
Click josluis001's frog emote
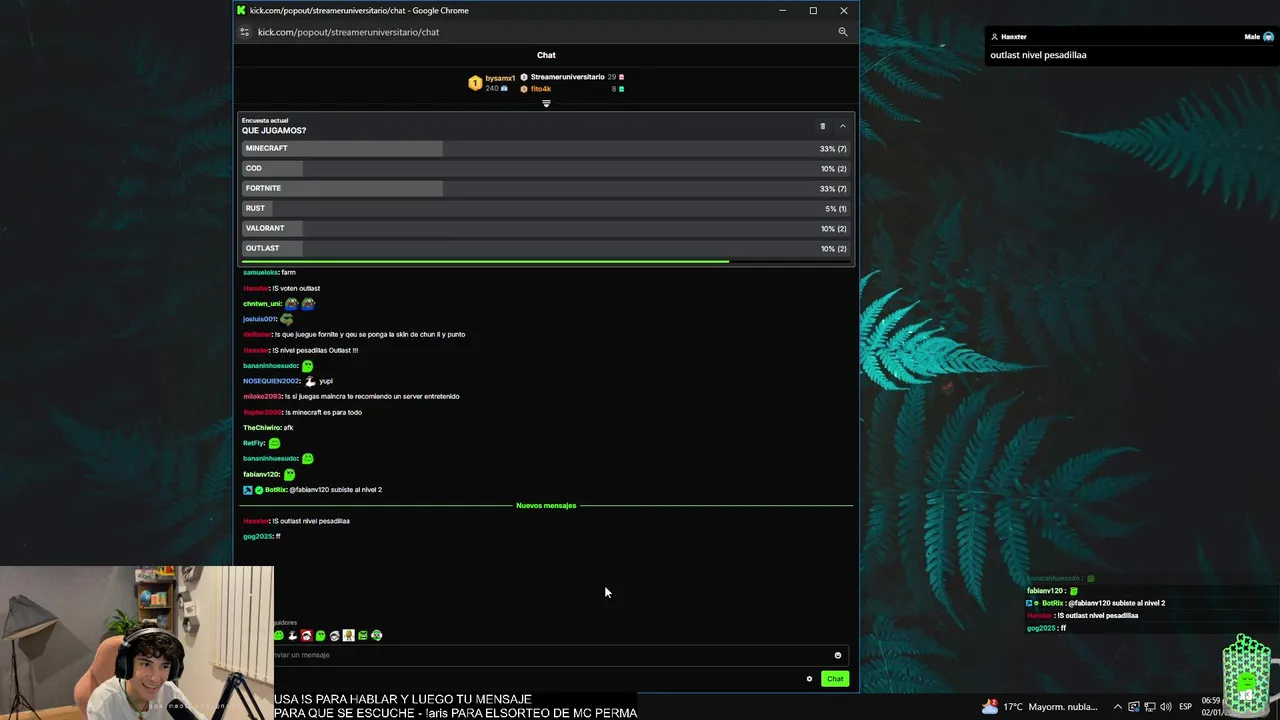286,319
